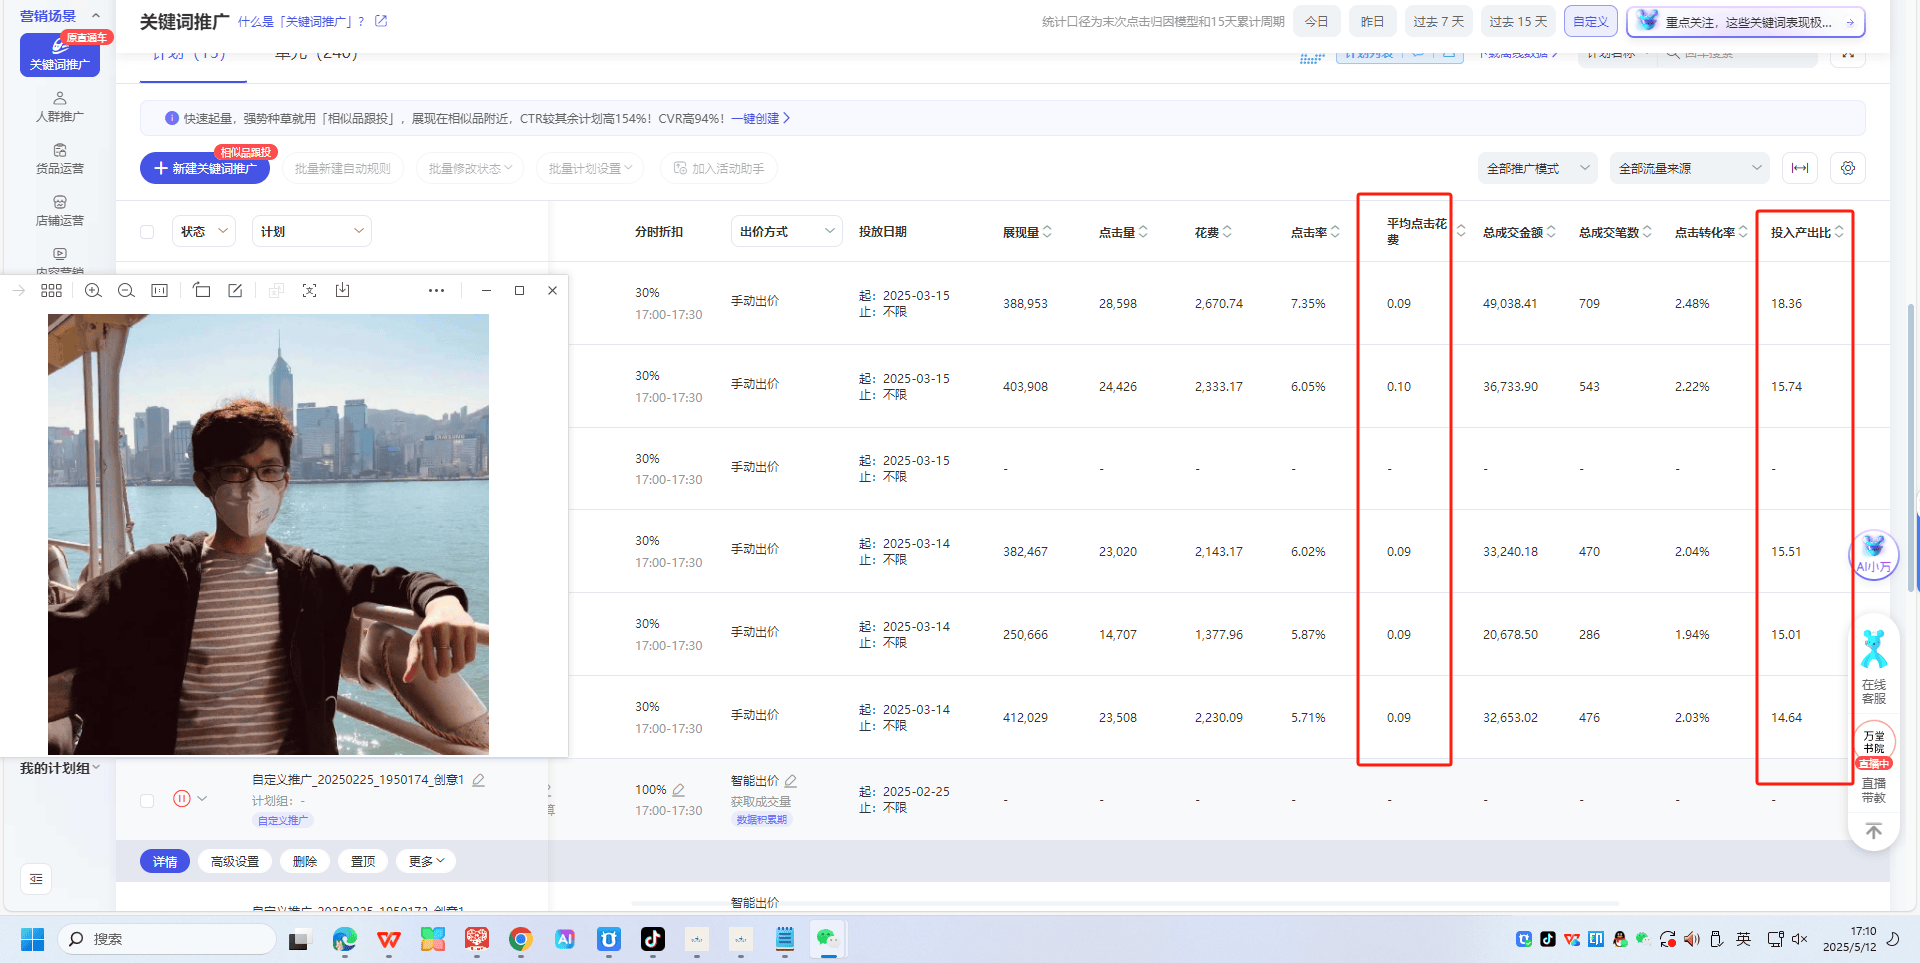Toggle the select-all checkbox in table header
The height and width of the screenshot is (963, 1920).
coord(147,232)
